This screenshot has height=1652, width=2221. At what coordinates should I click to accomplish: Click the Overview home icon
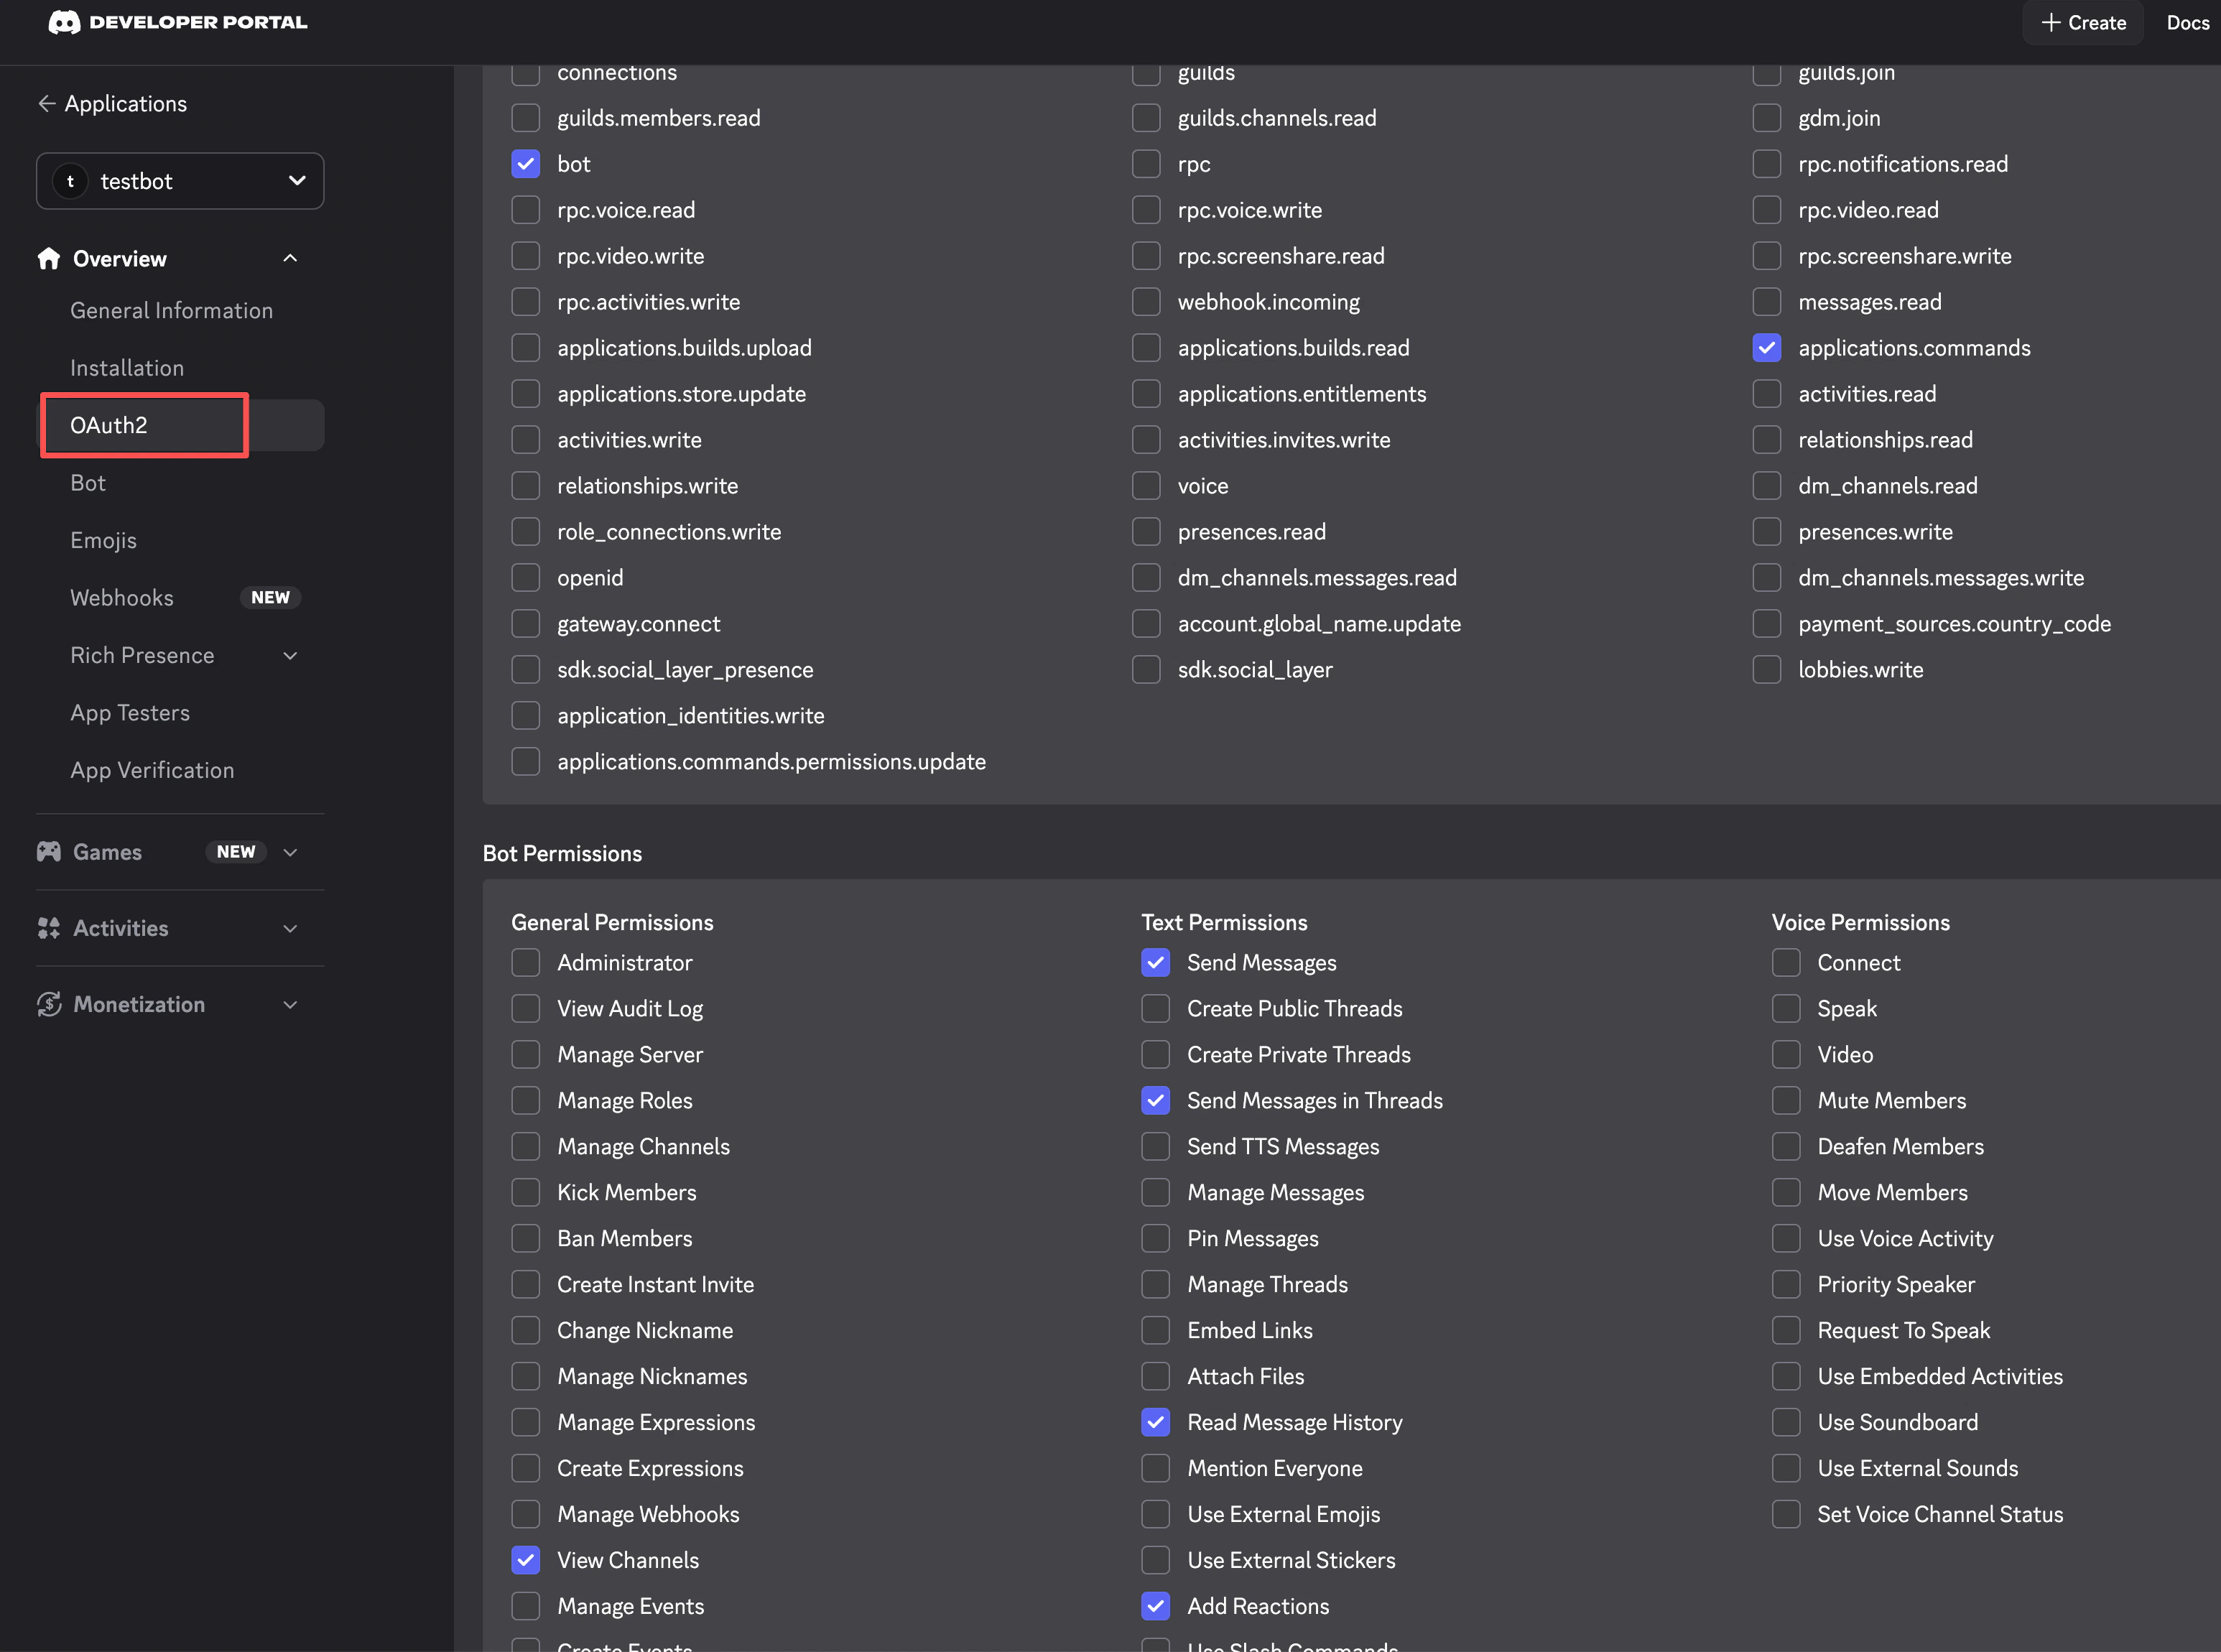pyautogui.click(x=49, y=259)
